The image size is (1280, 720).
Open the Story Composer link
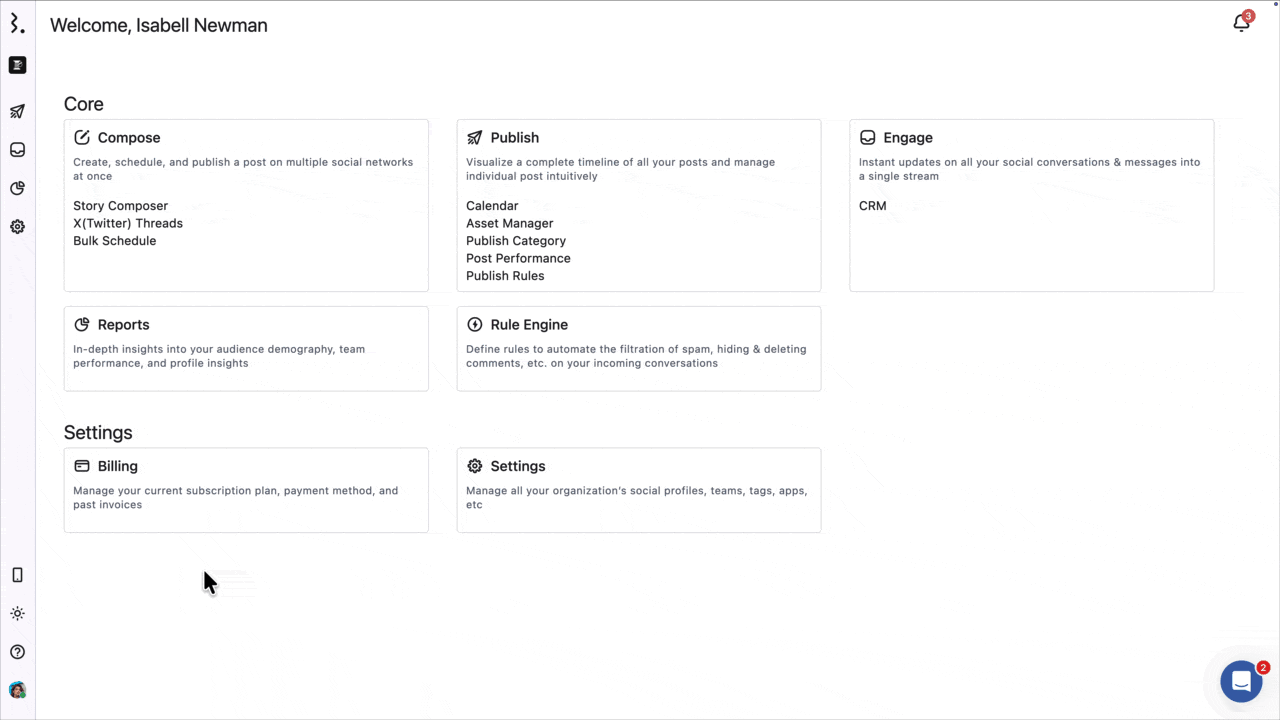[120, 206]
